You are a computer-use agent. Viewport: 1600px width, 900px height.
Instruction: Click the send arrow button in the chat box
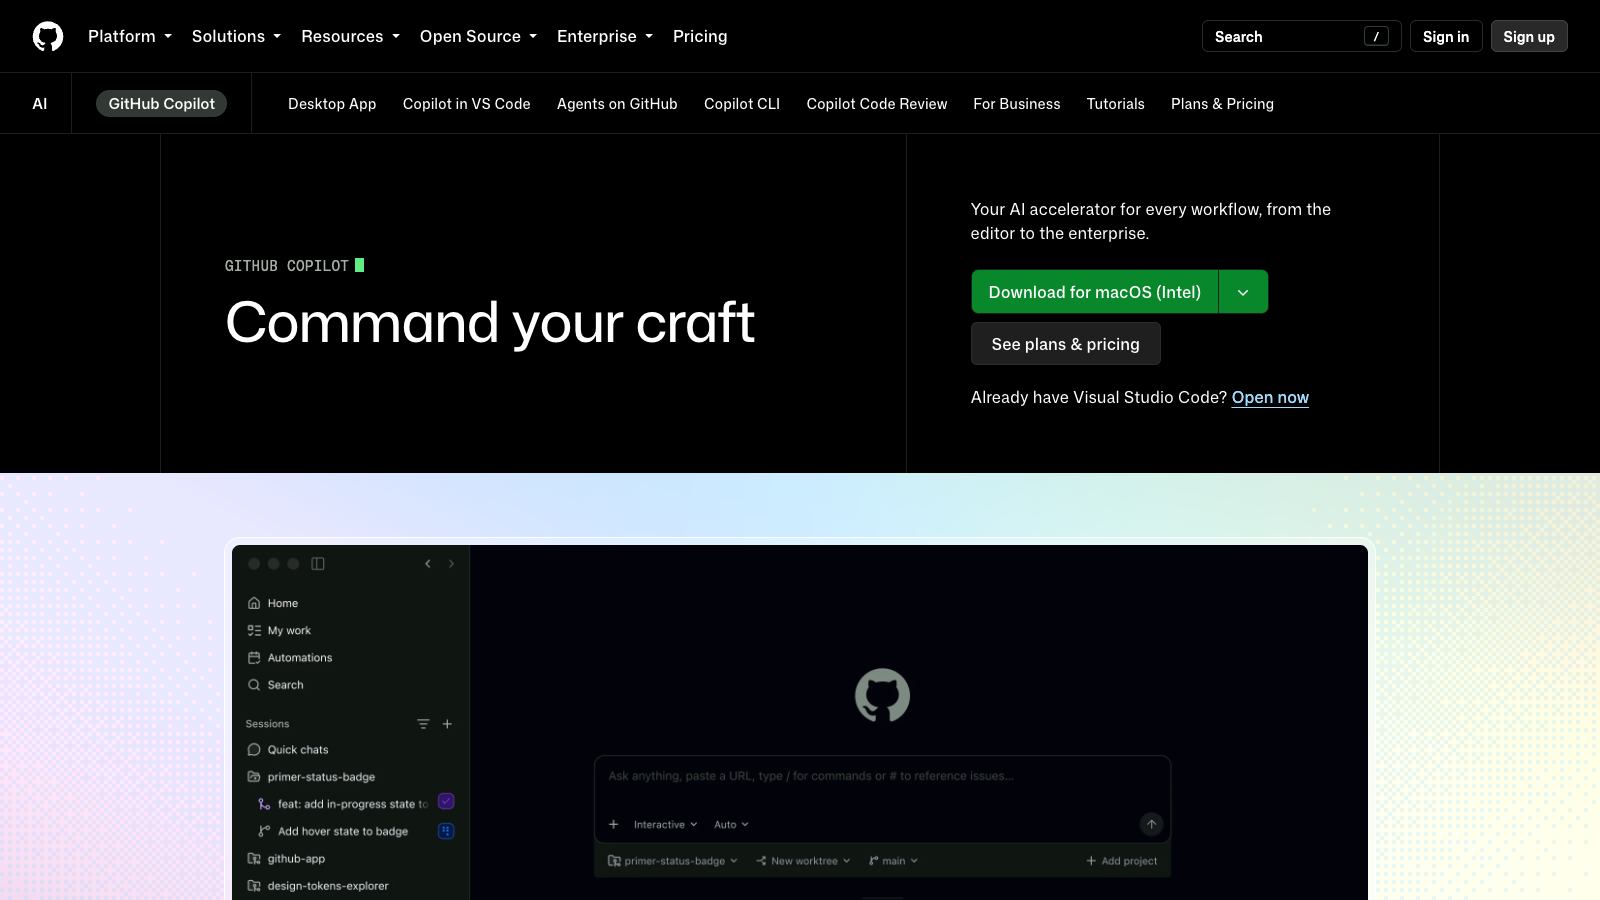[x=1151, y=824]
